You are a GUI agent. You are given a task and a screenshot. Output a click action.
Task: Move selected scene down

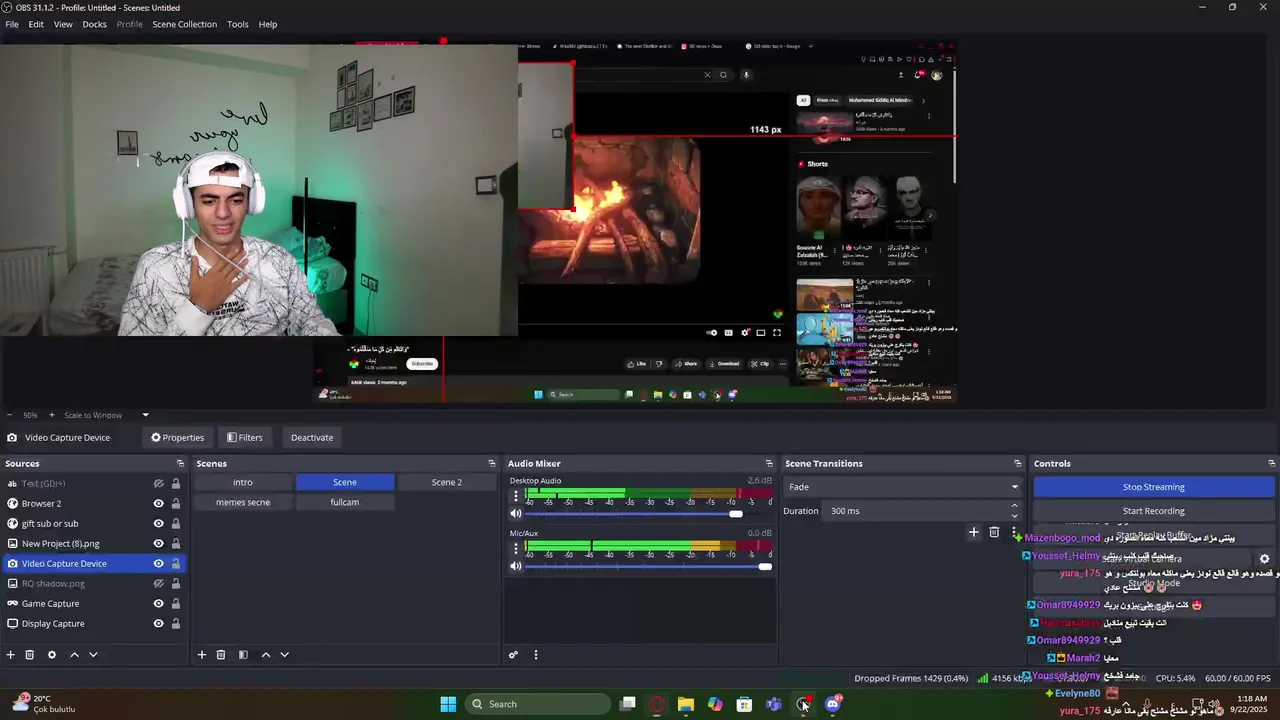pos(284,655)
